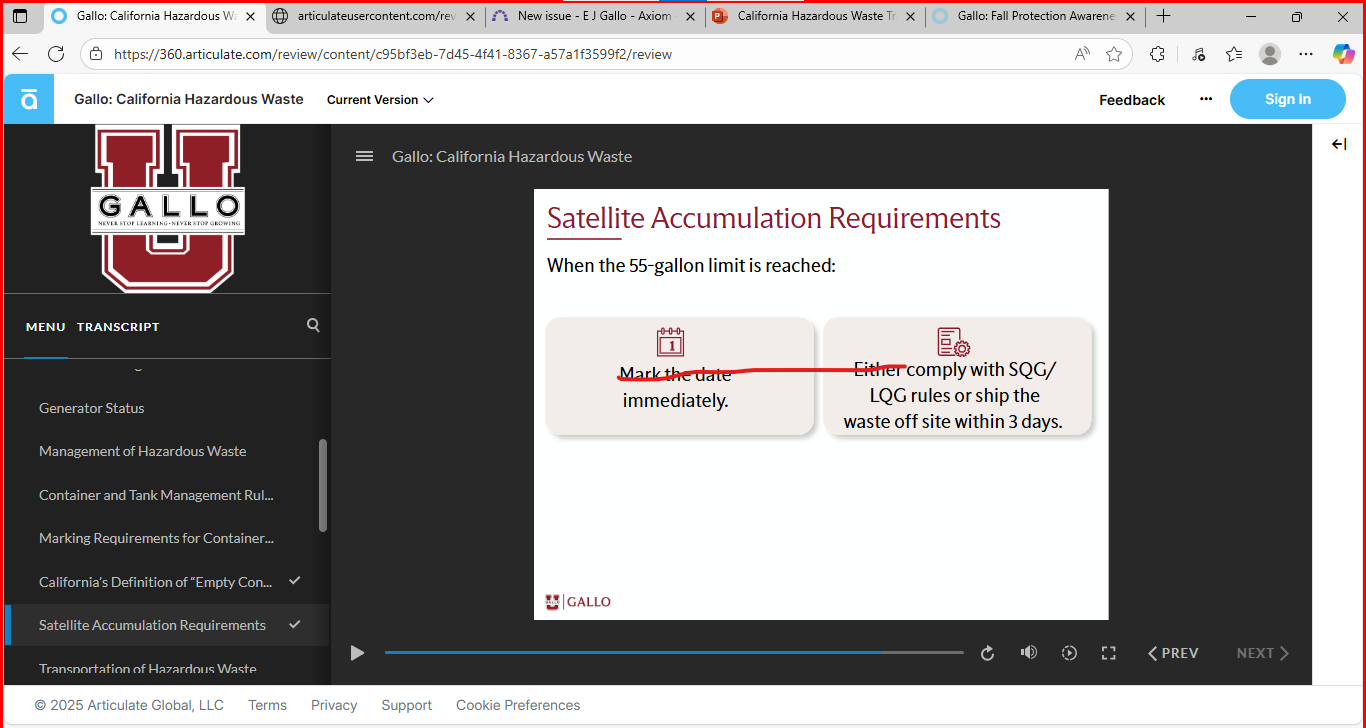Mute audio using the volume icon
This screenshot has width=1366, height=728.
(1028, 653)
